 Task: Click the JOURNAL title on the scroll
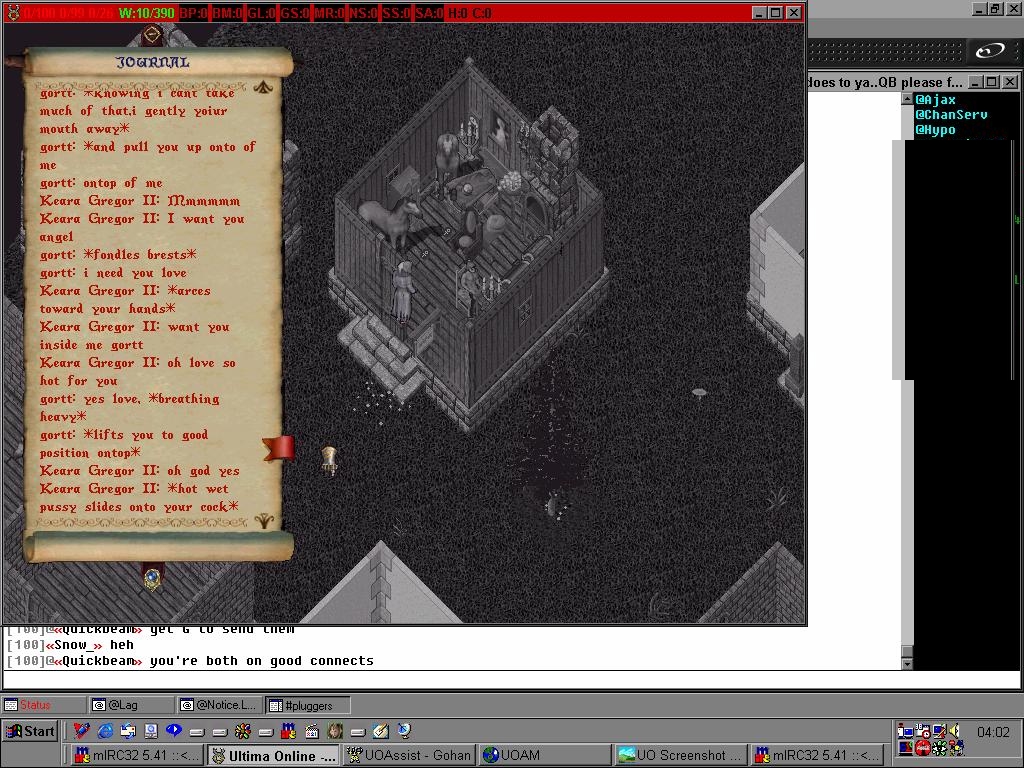[153, 63]
